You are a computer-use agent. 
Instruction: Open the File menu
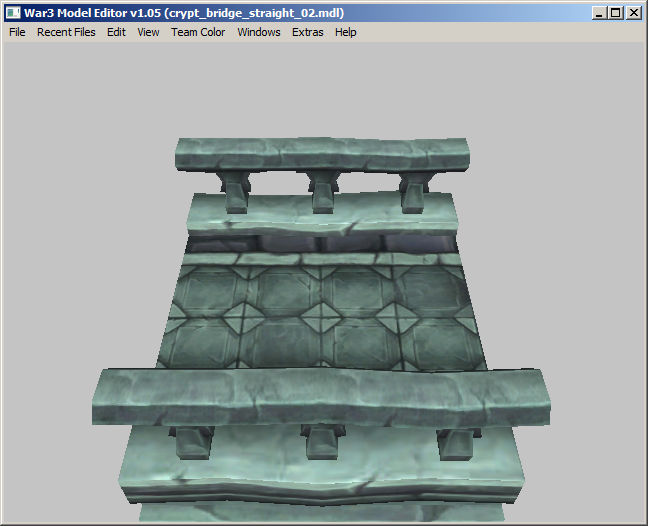click(x=17, y=32)
